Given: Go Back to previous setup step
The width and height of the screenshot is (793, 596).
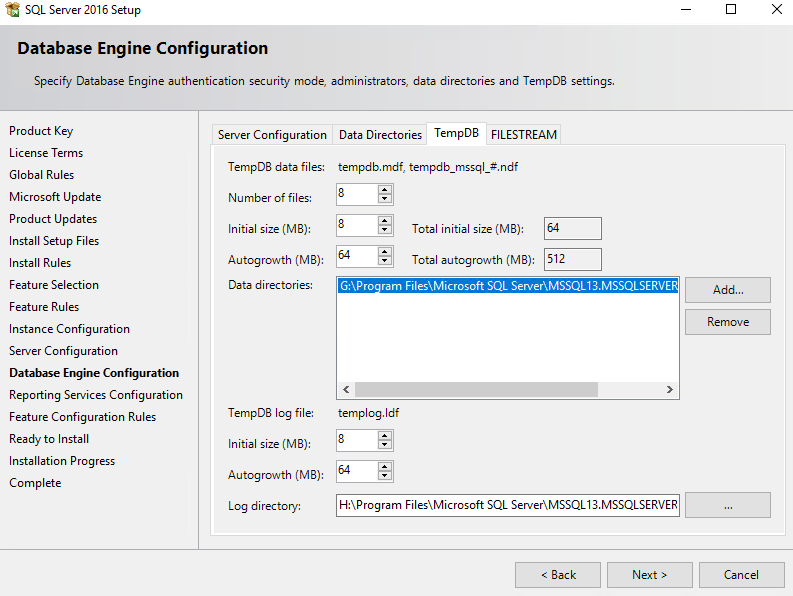Looking at the screenshot, I should (x=558, y=575).
